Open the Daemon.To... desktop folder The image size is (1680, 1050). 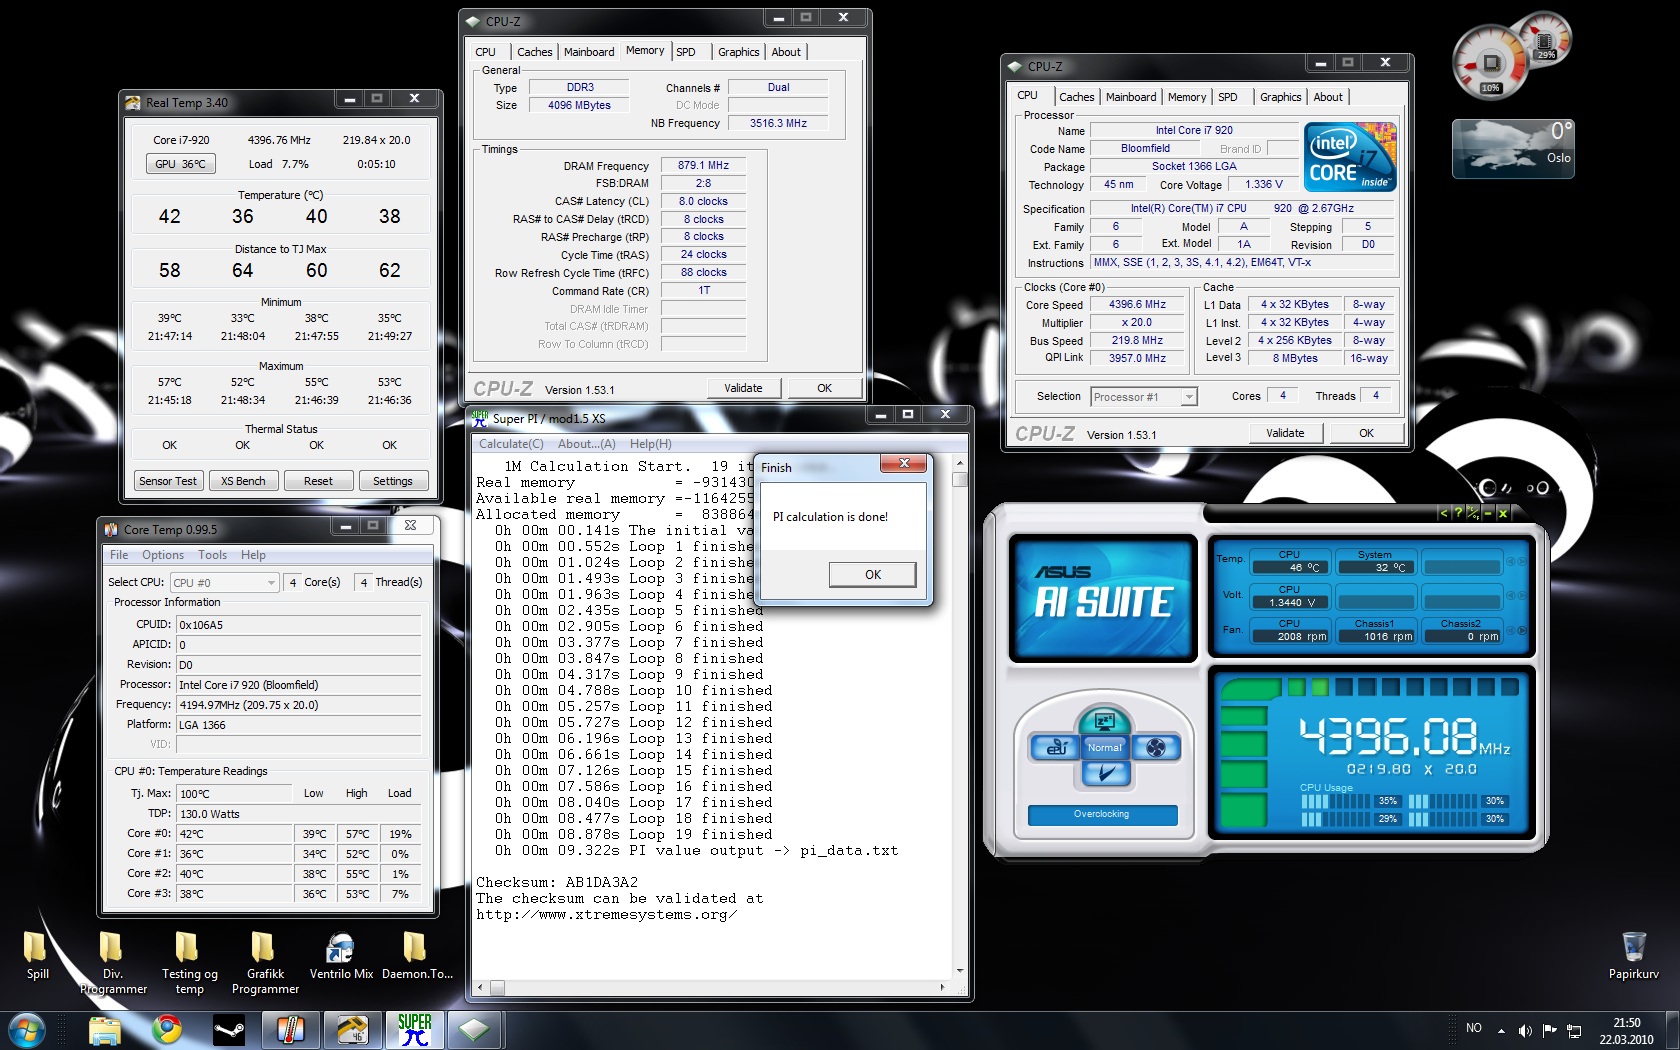coord(417,955)
